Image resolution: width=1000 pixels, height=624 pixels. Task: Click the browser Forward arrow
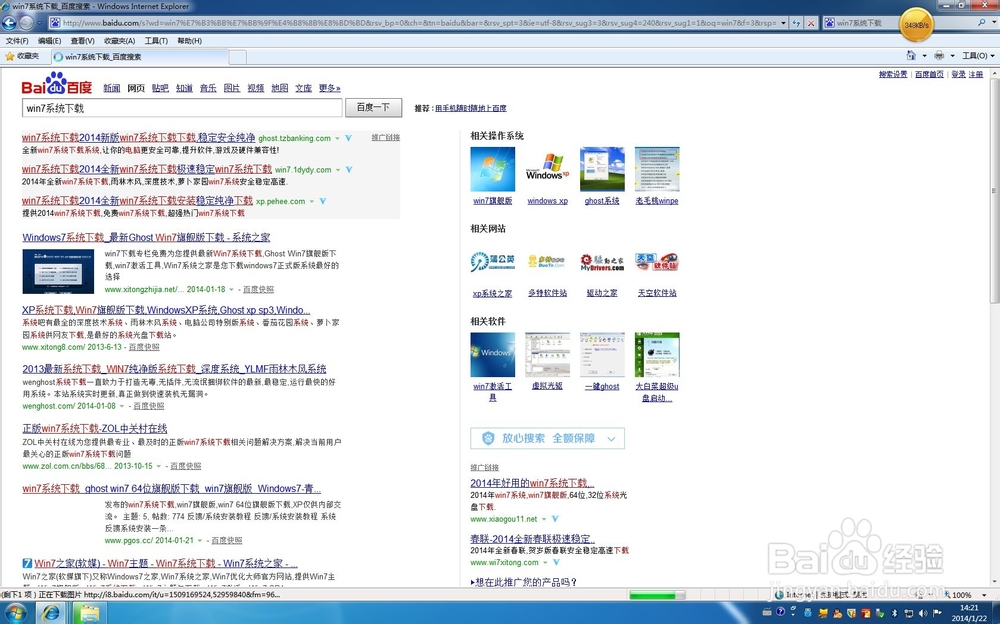[x=26, y=23]
